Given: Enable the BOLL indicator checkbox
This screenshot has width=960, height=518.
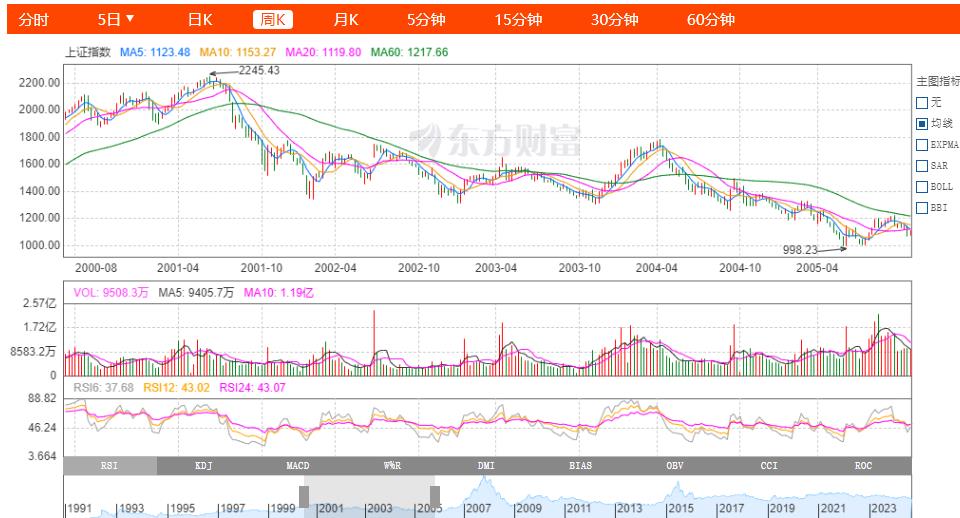Looking at the screenshot, I should point(922,187).
